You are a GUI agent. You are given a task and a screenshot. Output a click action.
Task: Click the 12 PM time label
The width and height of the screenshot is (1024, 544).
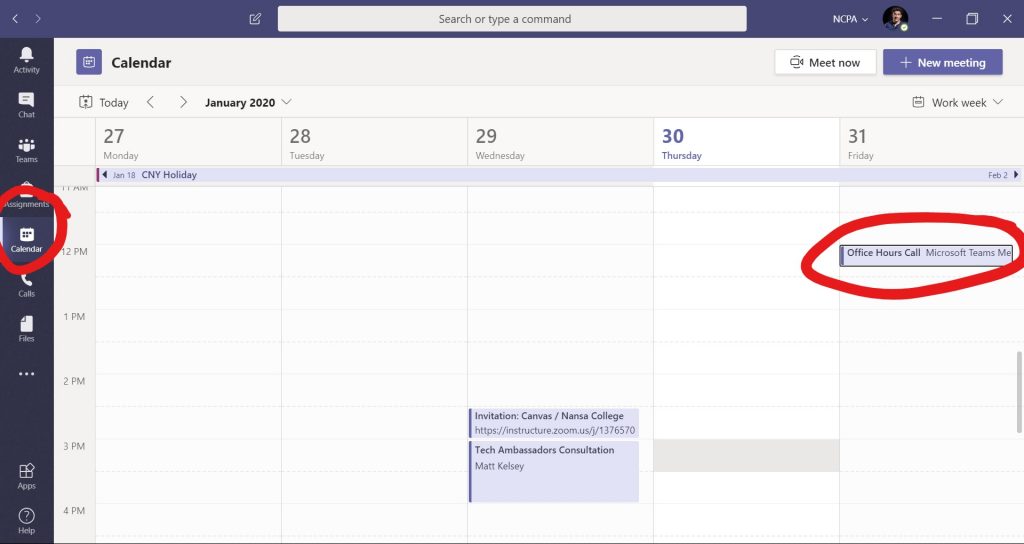[x=73, y=251]
